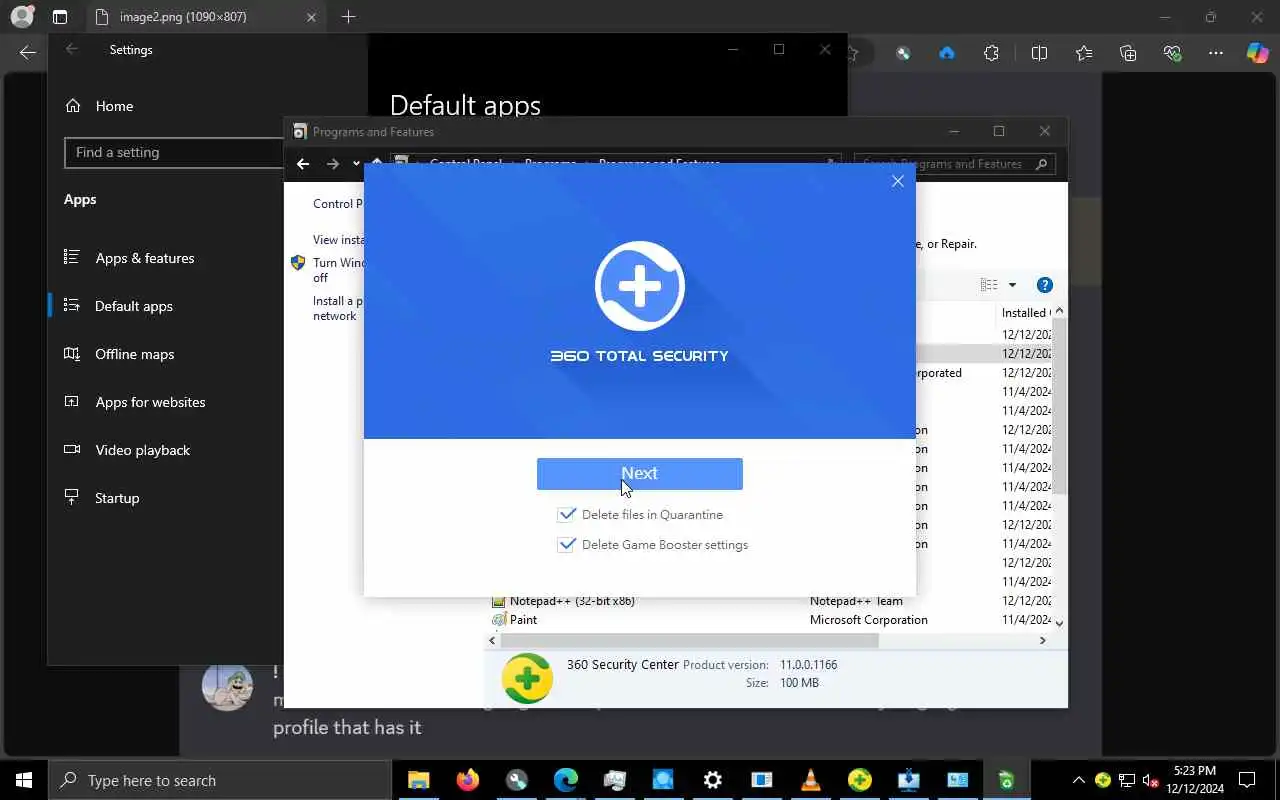
Task: Click the horizontal scrollbar left arrow
Action: click(492, 640)
